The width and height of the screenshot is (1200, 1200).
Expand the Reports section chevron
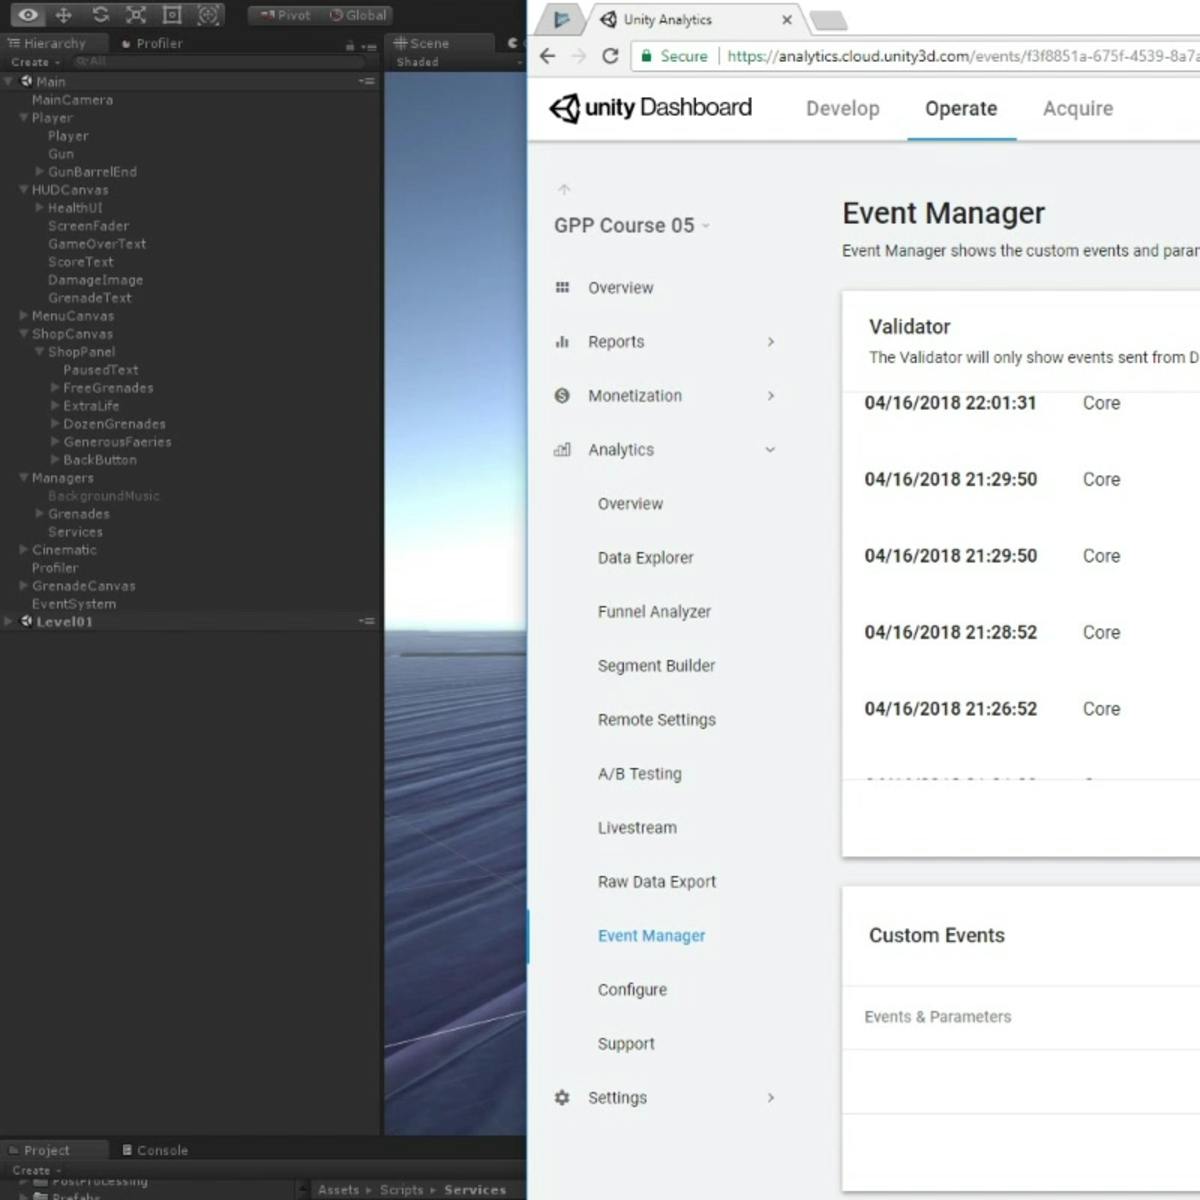(x=771, y=342)
